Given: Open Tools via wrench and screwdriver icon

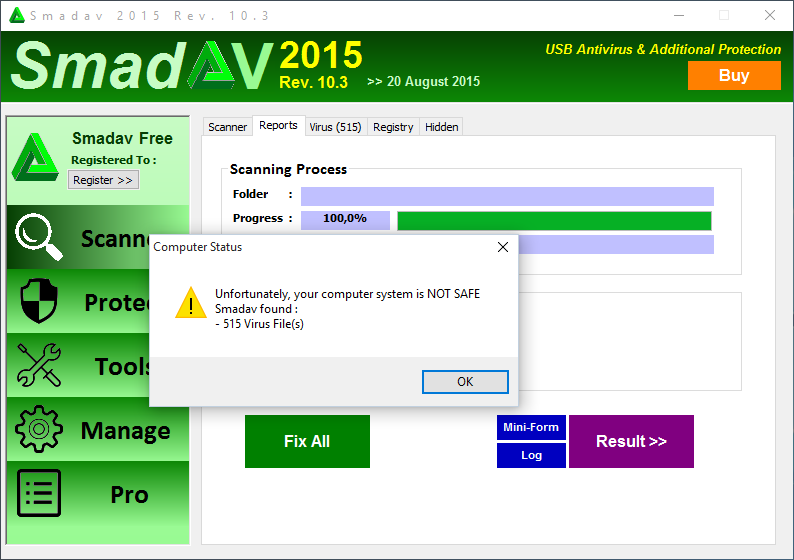Looking at the screenshot, I should coord(39,365).
